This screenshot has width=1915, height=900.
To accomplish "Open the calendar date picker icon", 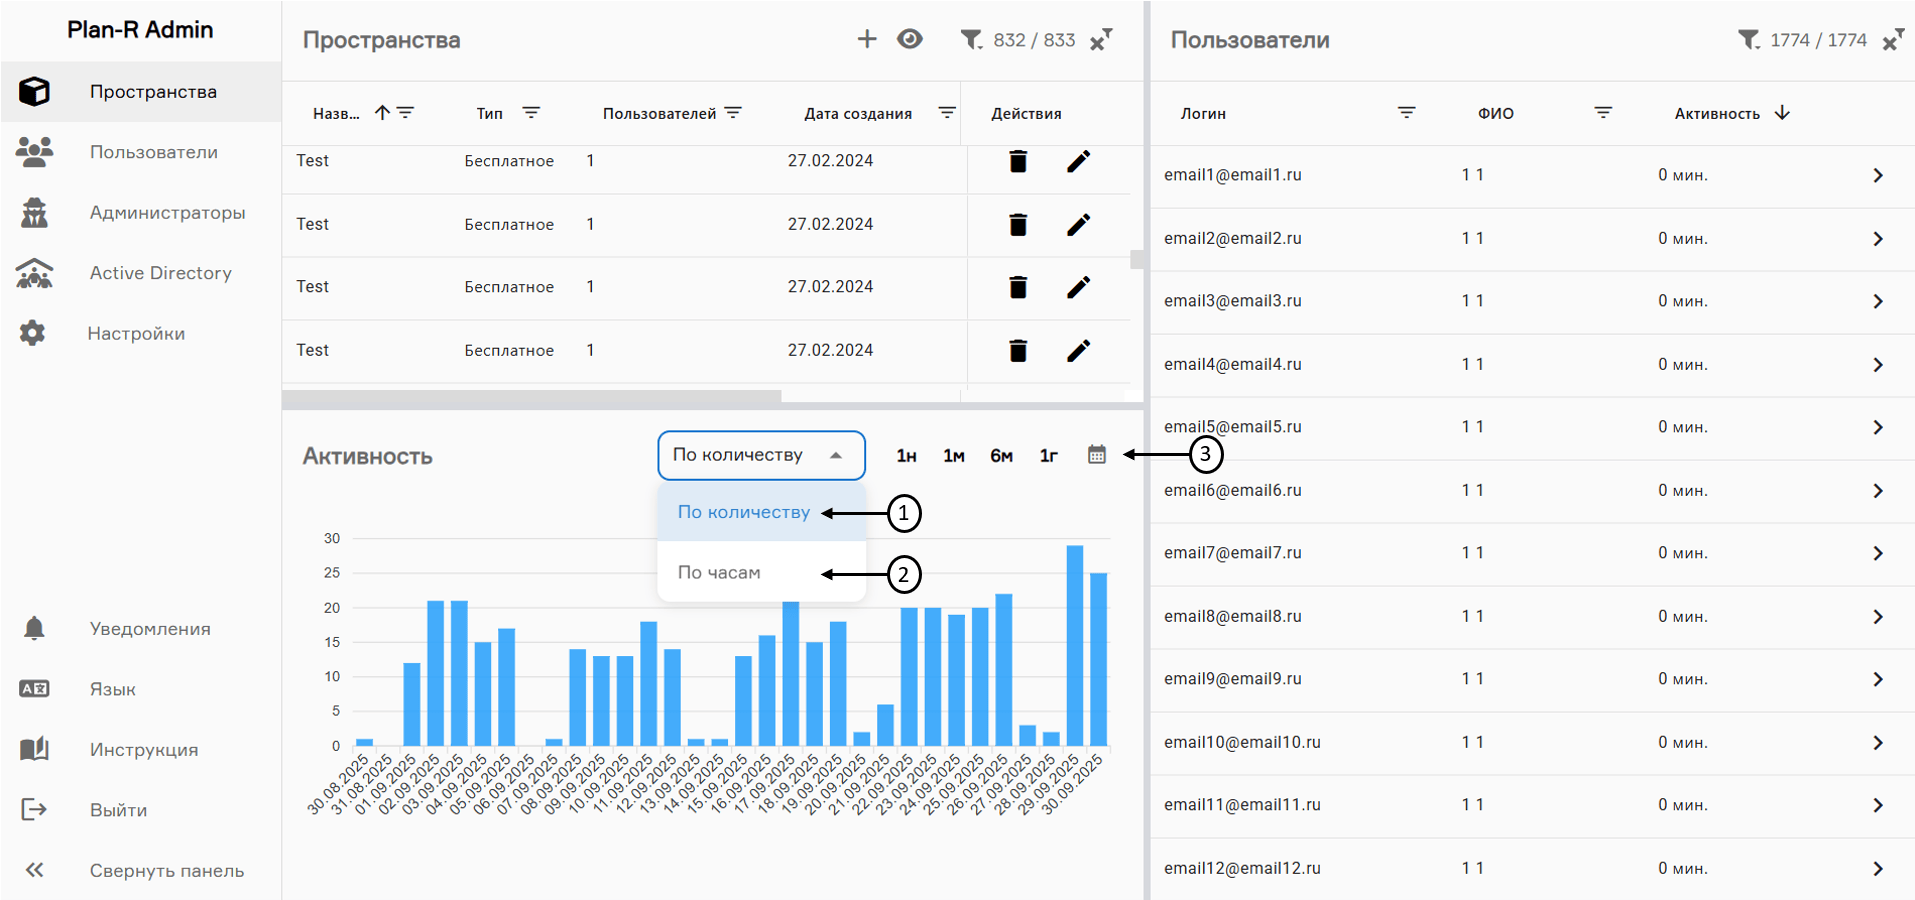I will [x=1097, y=455].
